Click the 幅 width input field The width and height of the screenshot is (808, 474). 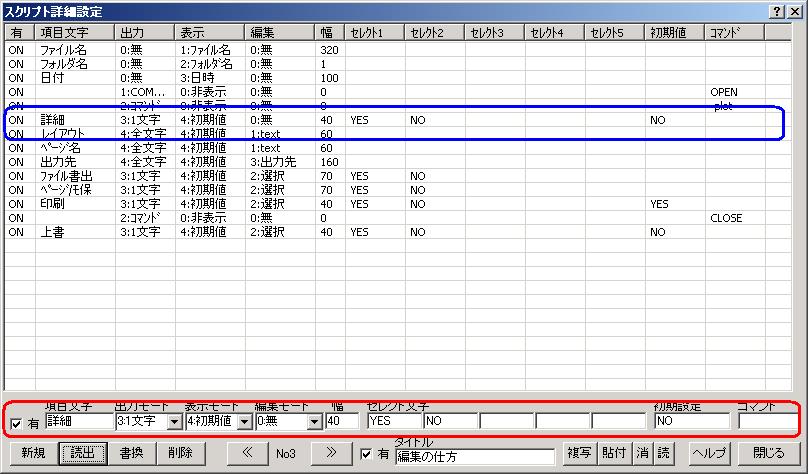tap(342, 422)
